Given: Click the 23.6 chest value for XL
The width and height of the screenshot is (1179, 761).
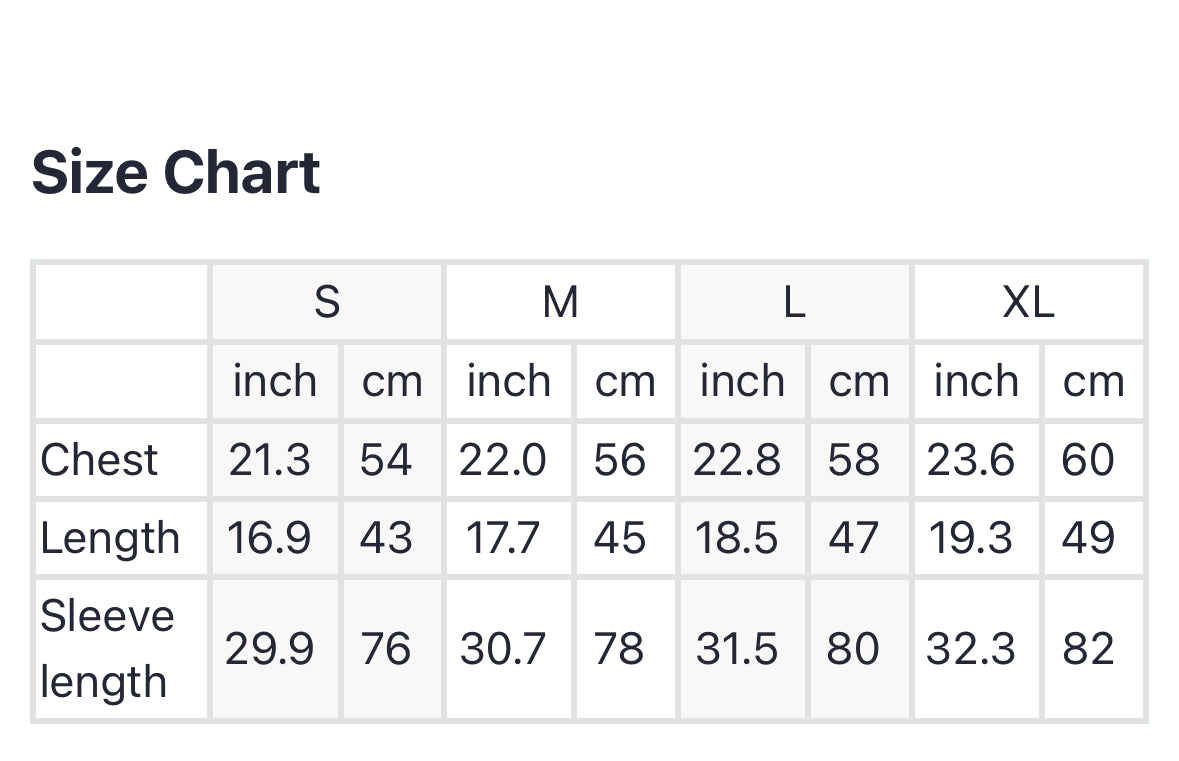Looking at the screenshot, I should click(970, 460).
